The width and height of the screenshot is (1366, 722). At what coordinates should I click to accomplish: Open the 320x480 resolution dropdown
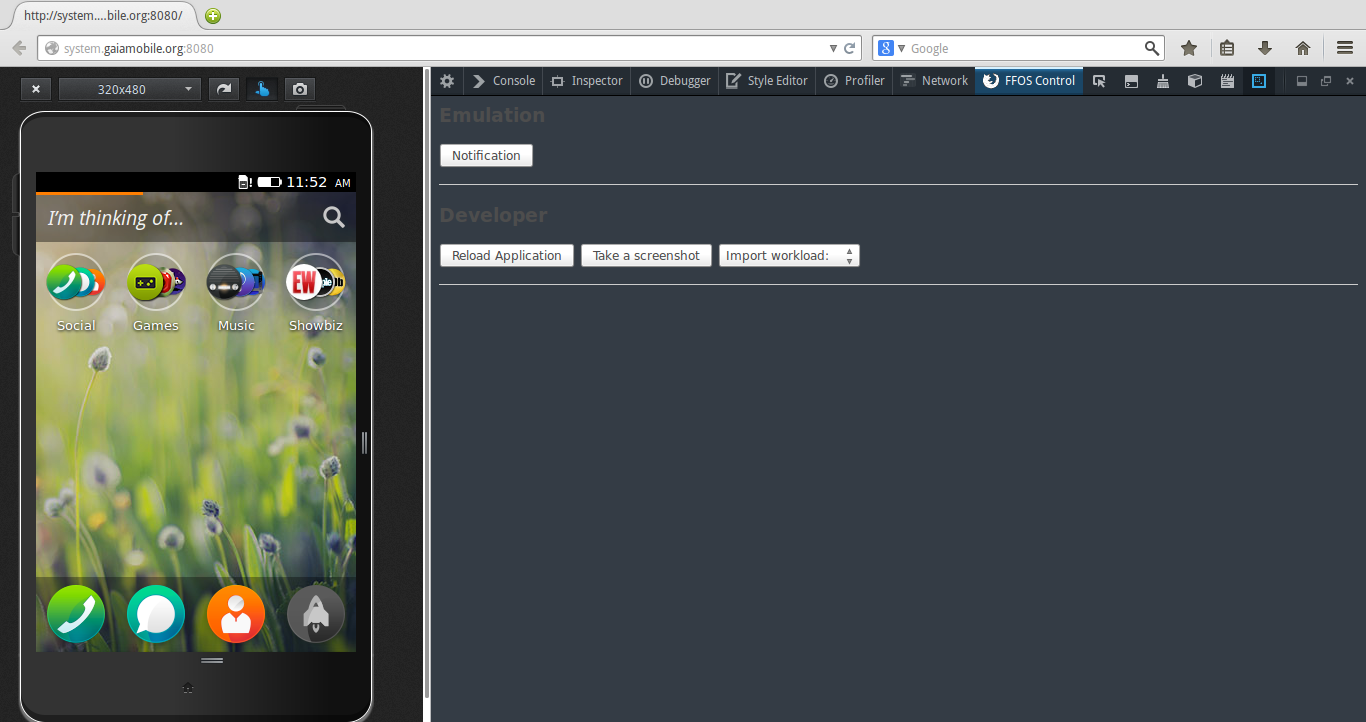(x=129, y=88)
